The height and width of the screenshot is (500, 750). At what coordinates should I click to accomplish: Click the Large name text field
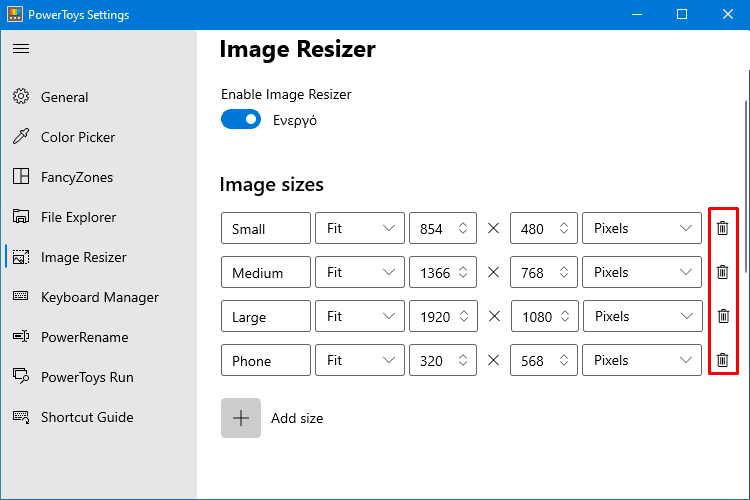coord(265,316)
